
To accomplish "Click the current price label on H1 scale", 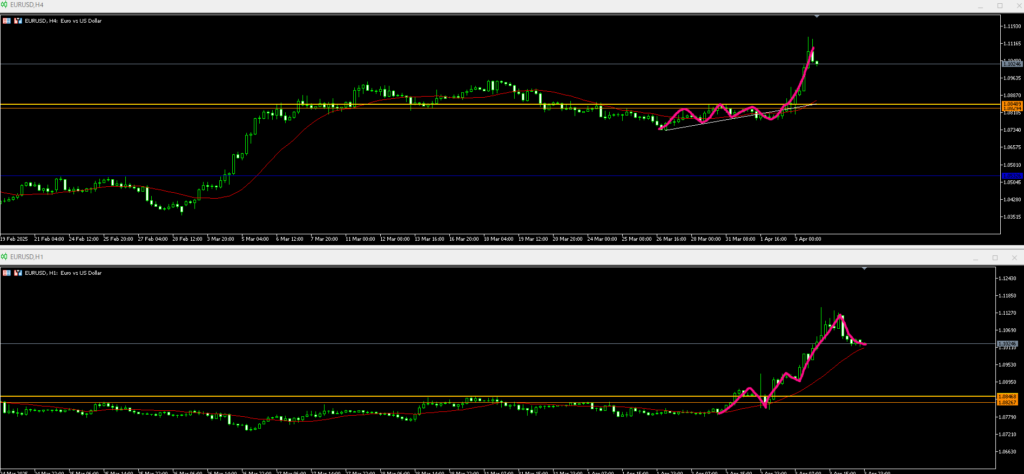I will click(1008, 344).
